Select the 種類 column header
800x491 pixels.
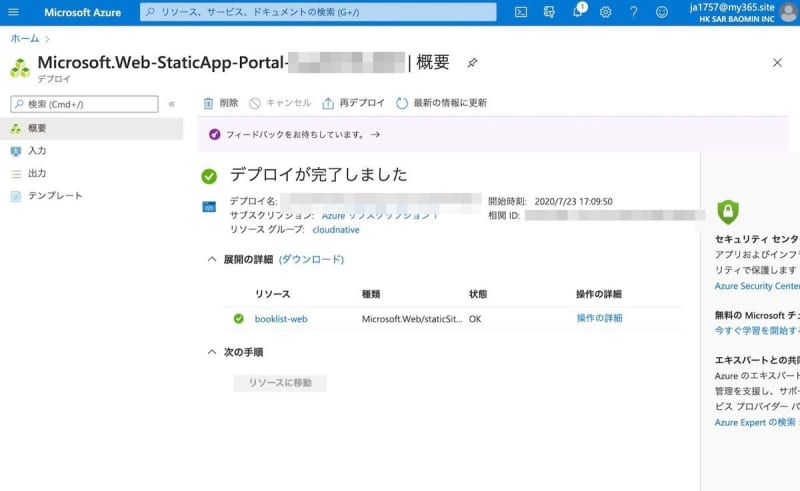click(x=371, y=294)
